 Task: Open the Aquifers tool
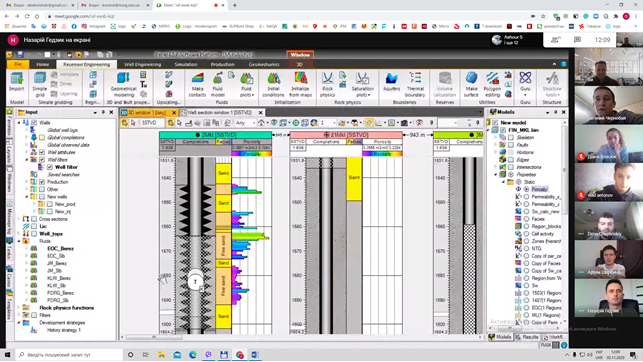pyautogui.click(x=391, y=82)
